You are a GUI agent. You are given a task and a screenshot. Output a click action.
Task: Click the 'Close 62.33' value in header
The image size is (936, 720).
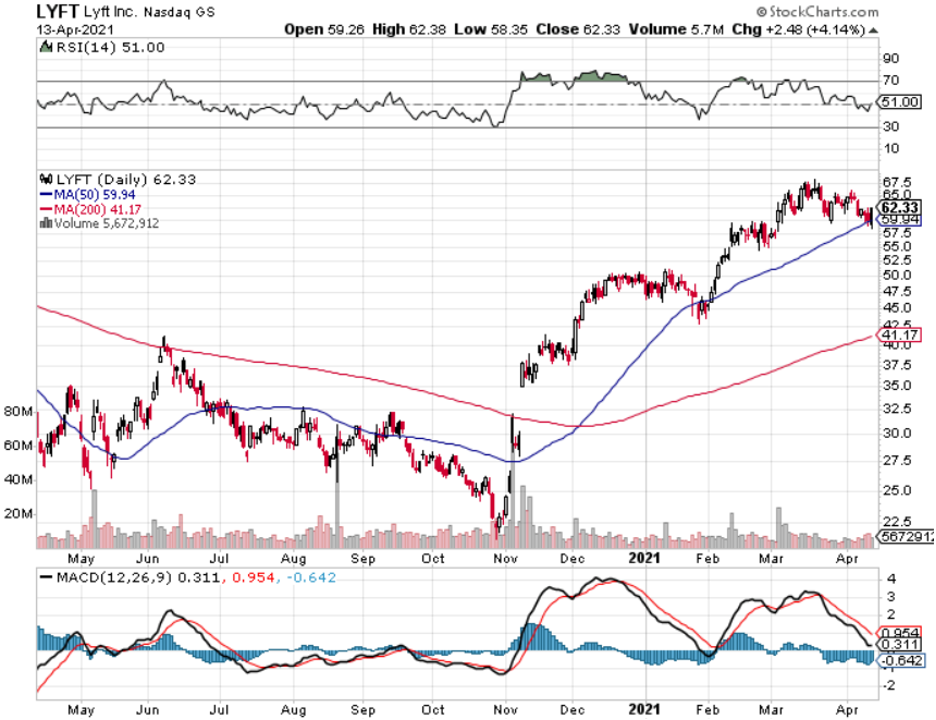click(x=578, y=29)
